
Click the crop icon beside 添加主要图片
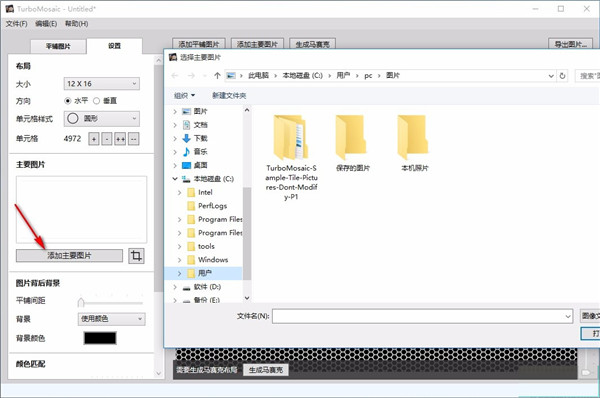coord(137,256)
